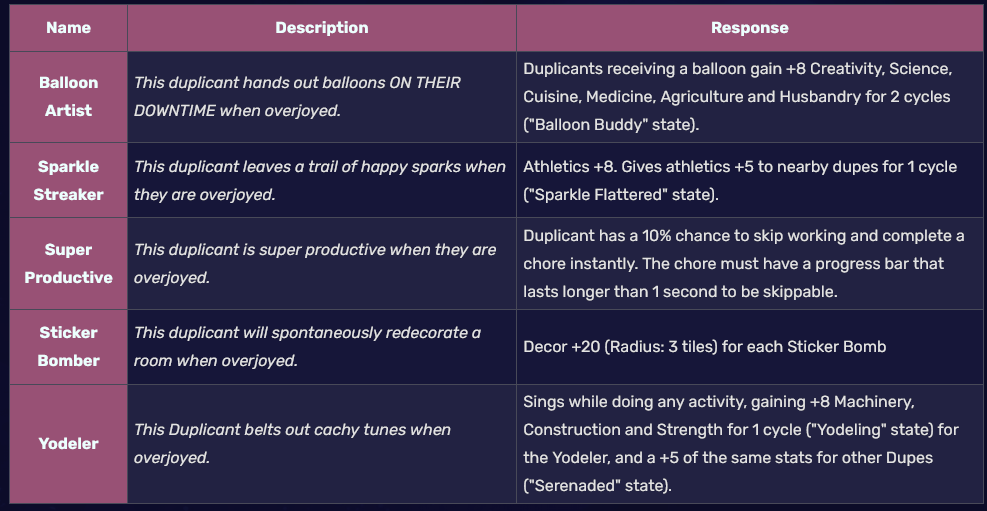Click the Response column header
This screenshot has width=987, height=511.
pos(749,28)
